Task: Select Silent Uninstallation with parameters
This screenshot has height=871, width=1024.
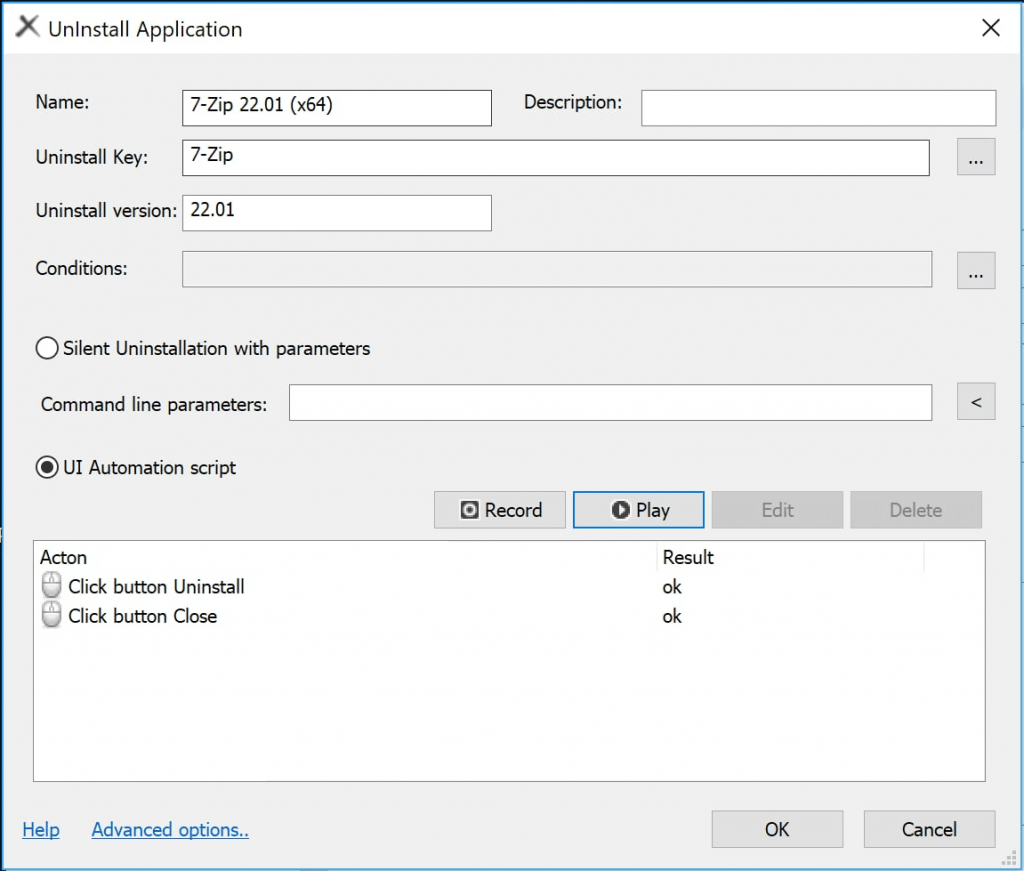Action: [x=202, y=348]
